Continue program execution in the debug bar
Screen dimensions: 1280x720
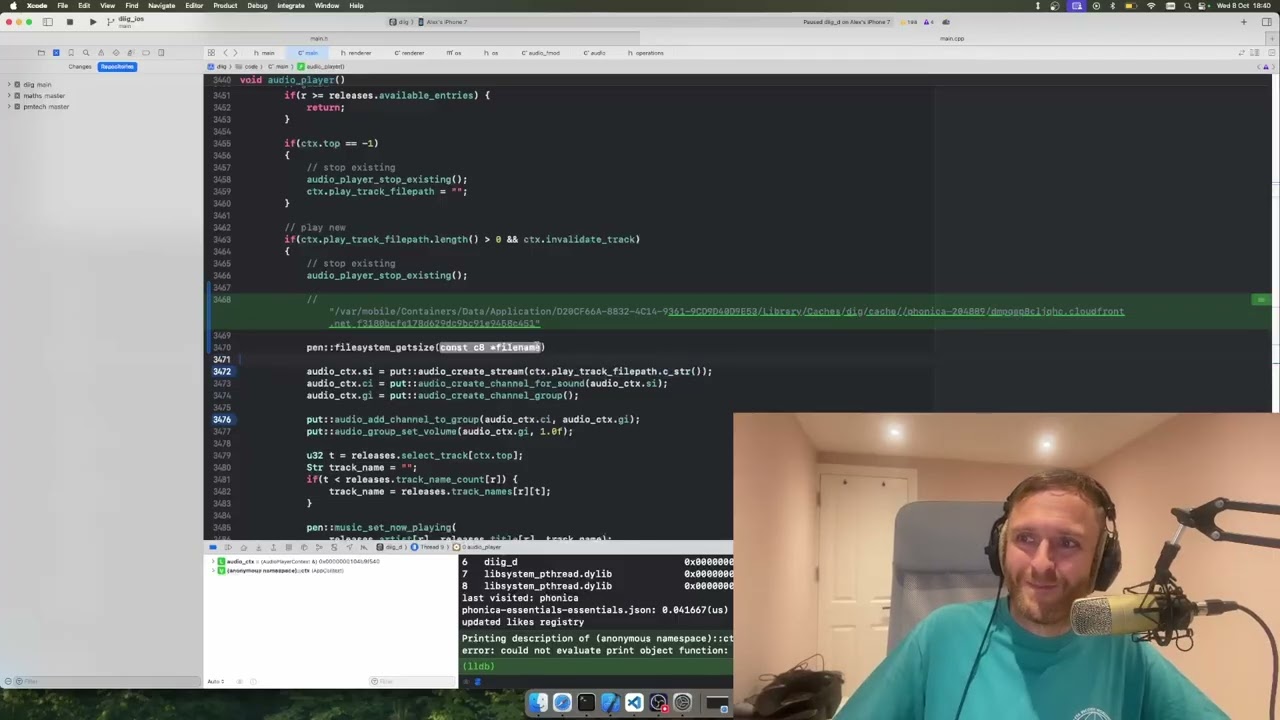pyautogui.click(x=229, y=547)
